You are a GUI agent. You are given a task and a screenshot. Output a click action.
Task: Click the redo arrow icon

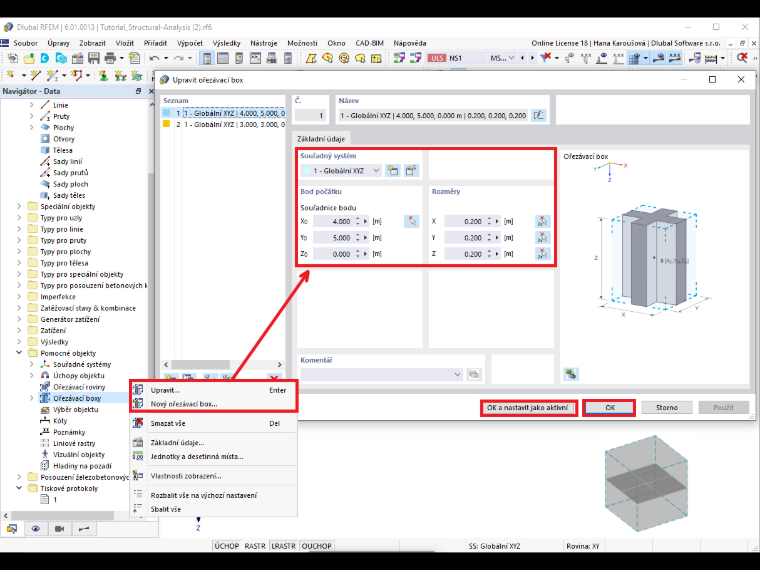coord(178,58)
